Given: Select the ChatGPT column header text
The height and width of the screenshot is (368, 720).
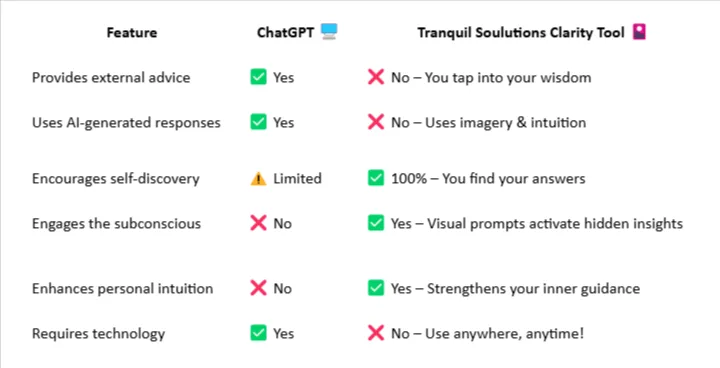Looking at the screenshot, I should [x=286, y=33].
